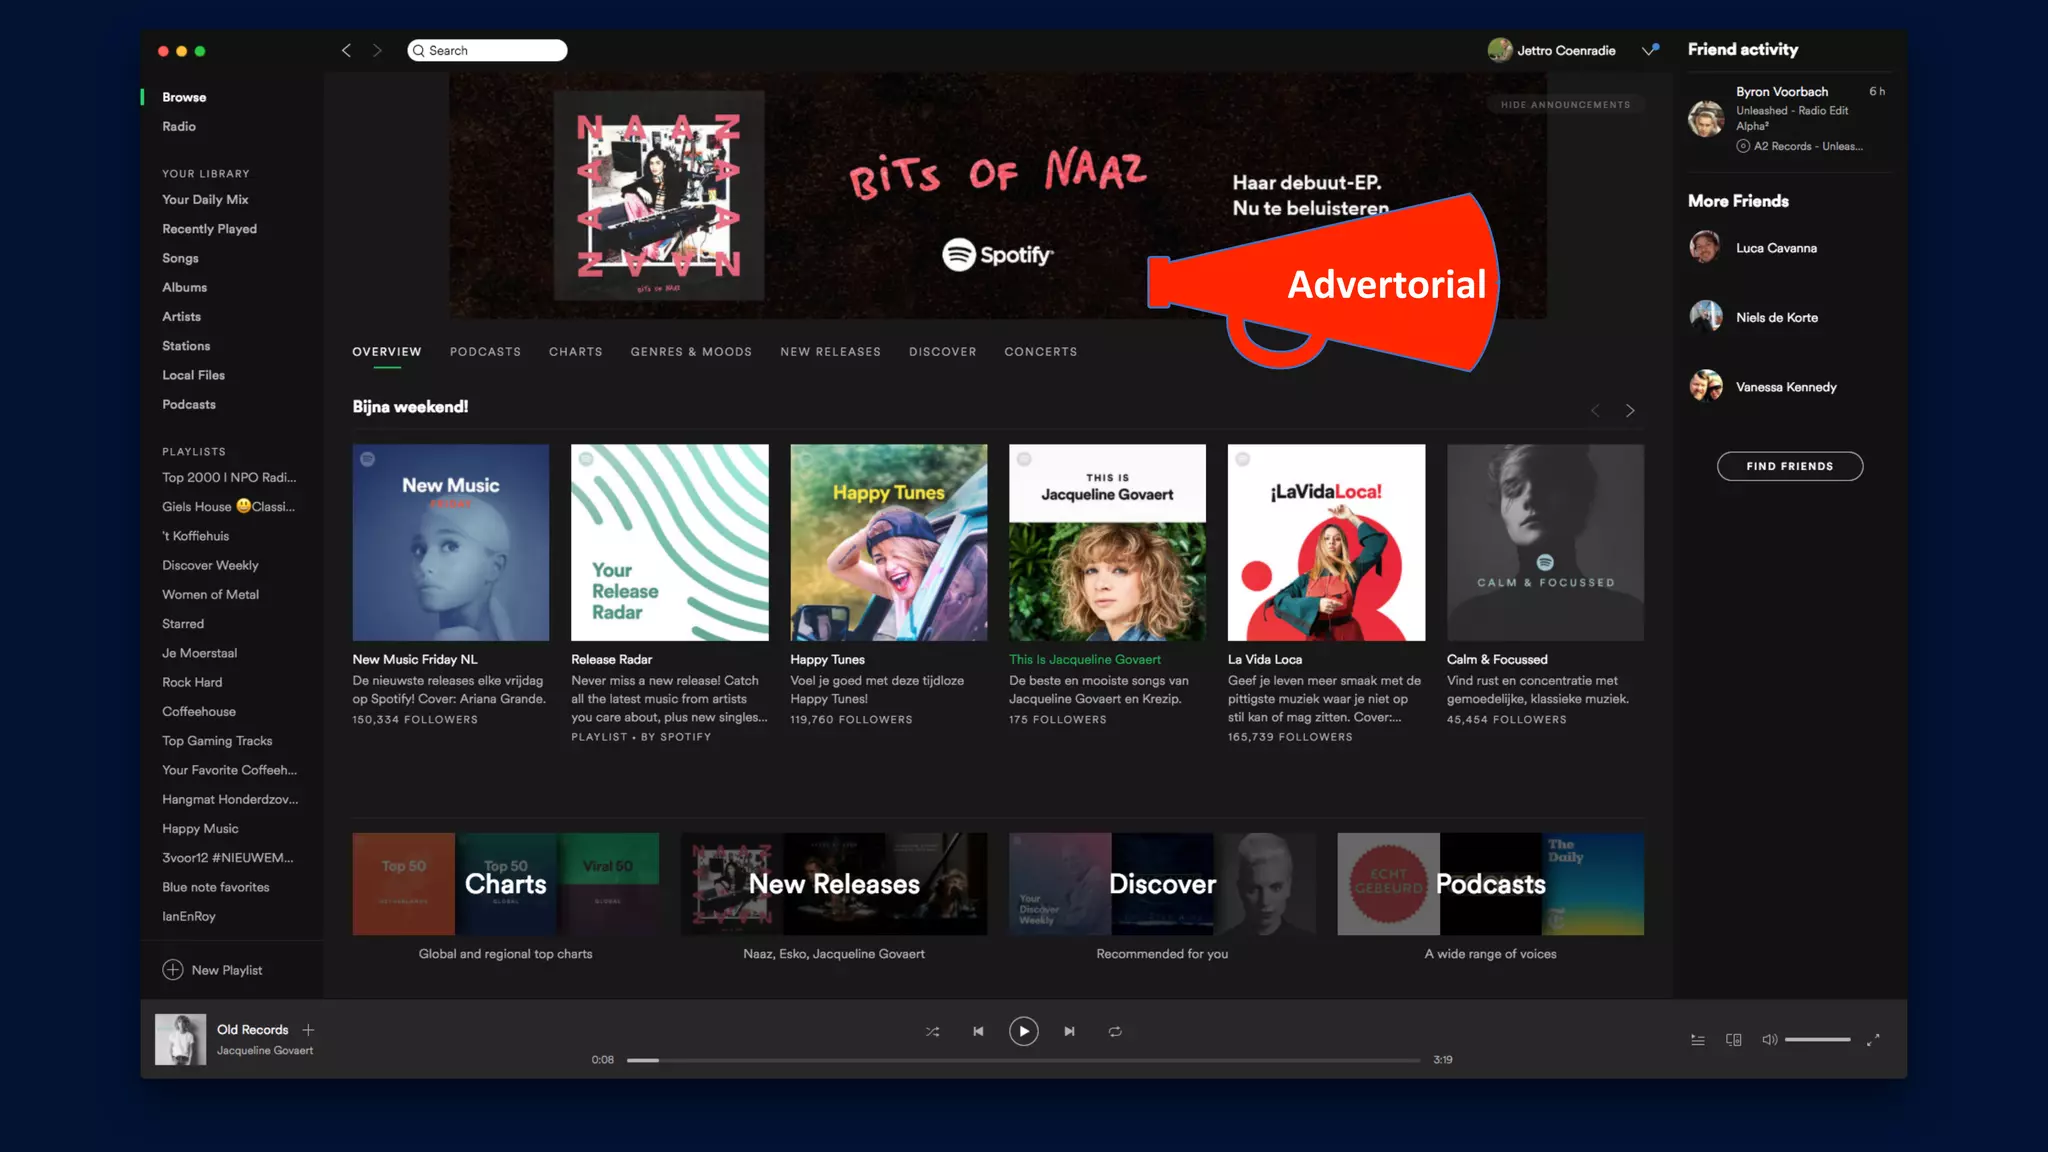
Task: Toggle shuffle playback
Action: point(932,1031)
